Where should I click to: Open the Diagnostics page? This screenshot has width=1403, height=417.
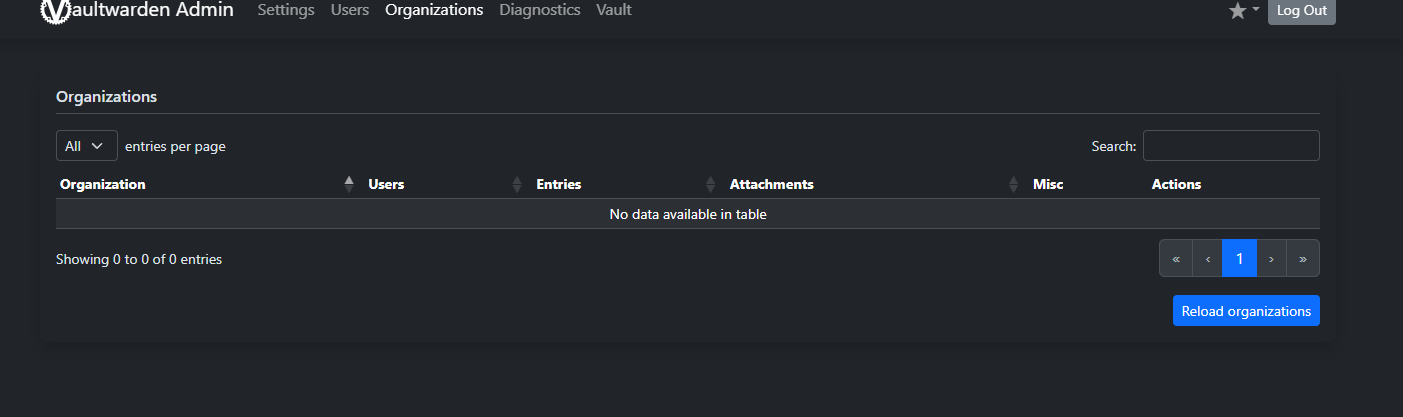click(540, 10)
